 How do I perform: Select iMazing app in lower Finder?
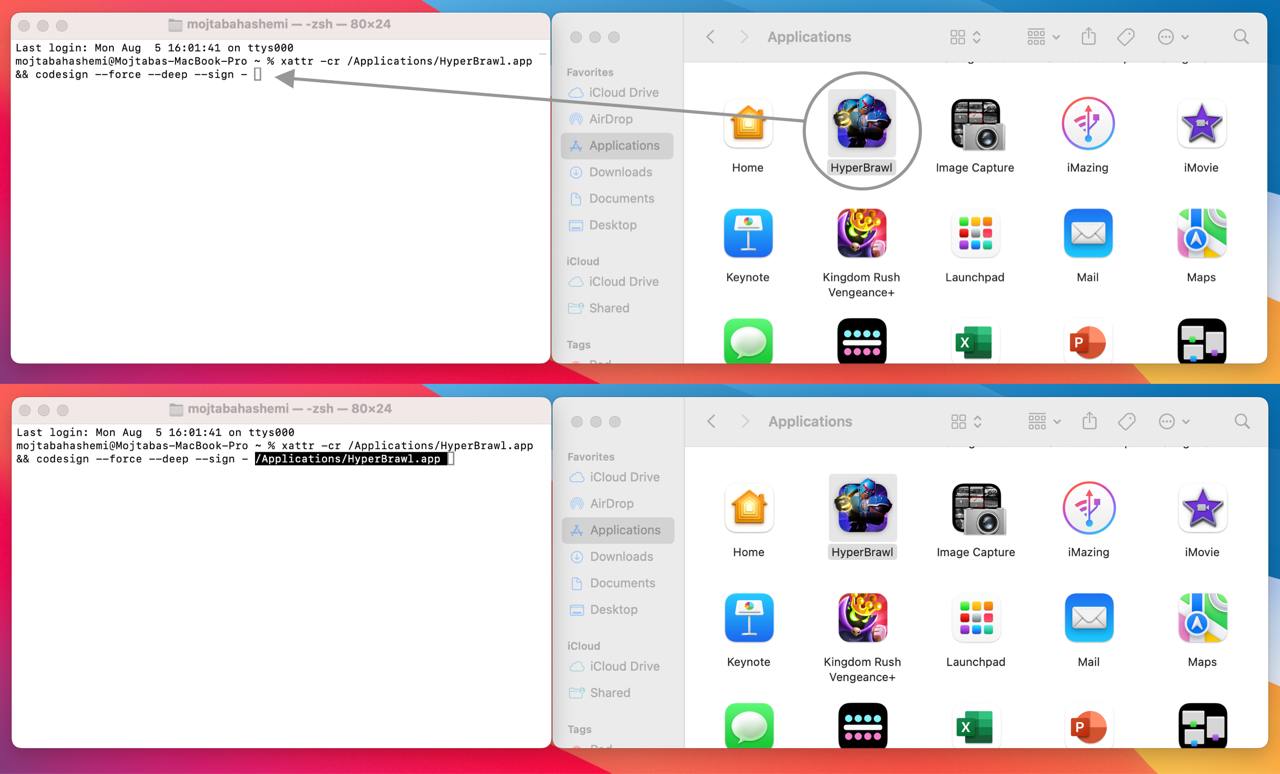coord(1088,508)
